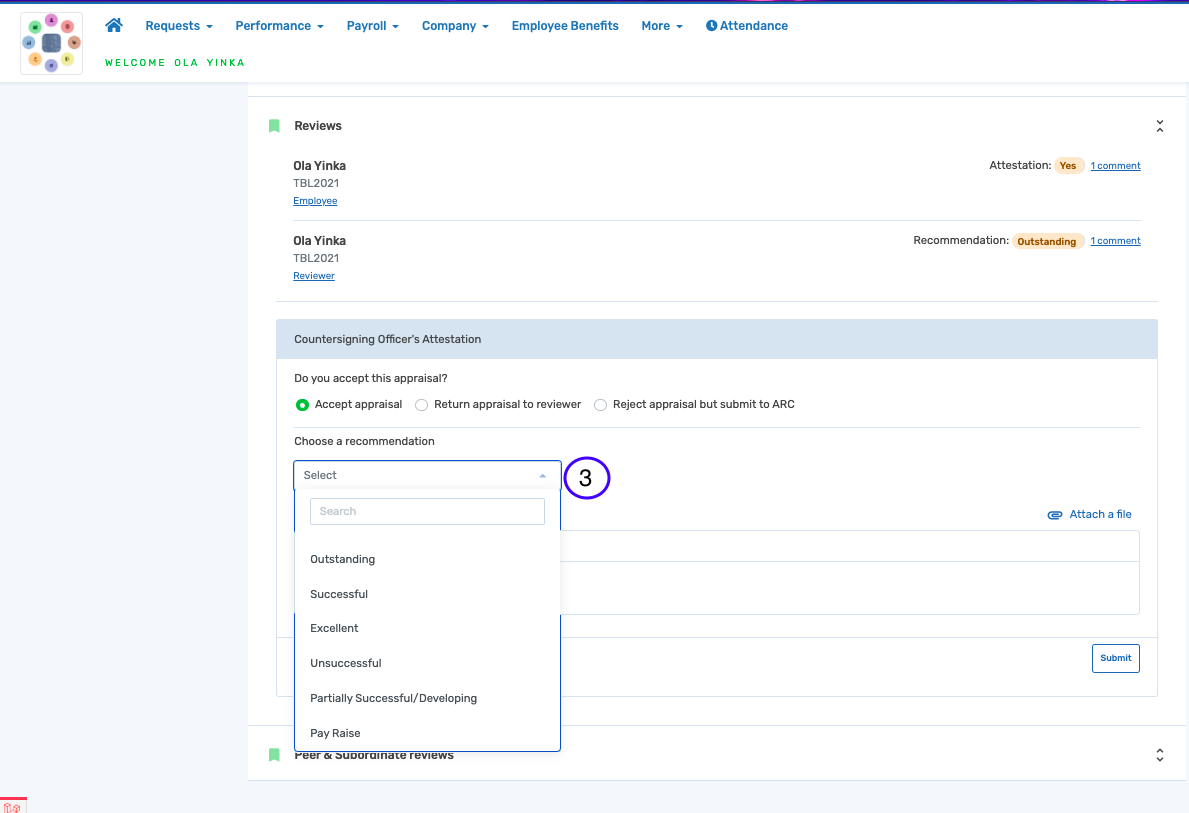Click the small red icon at bottom-left corner
1189x813 pixels.
tap(12, 806)
